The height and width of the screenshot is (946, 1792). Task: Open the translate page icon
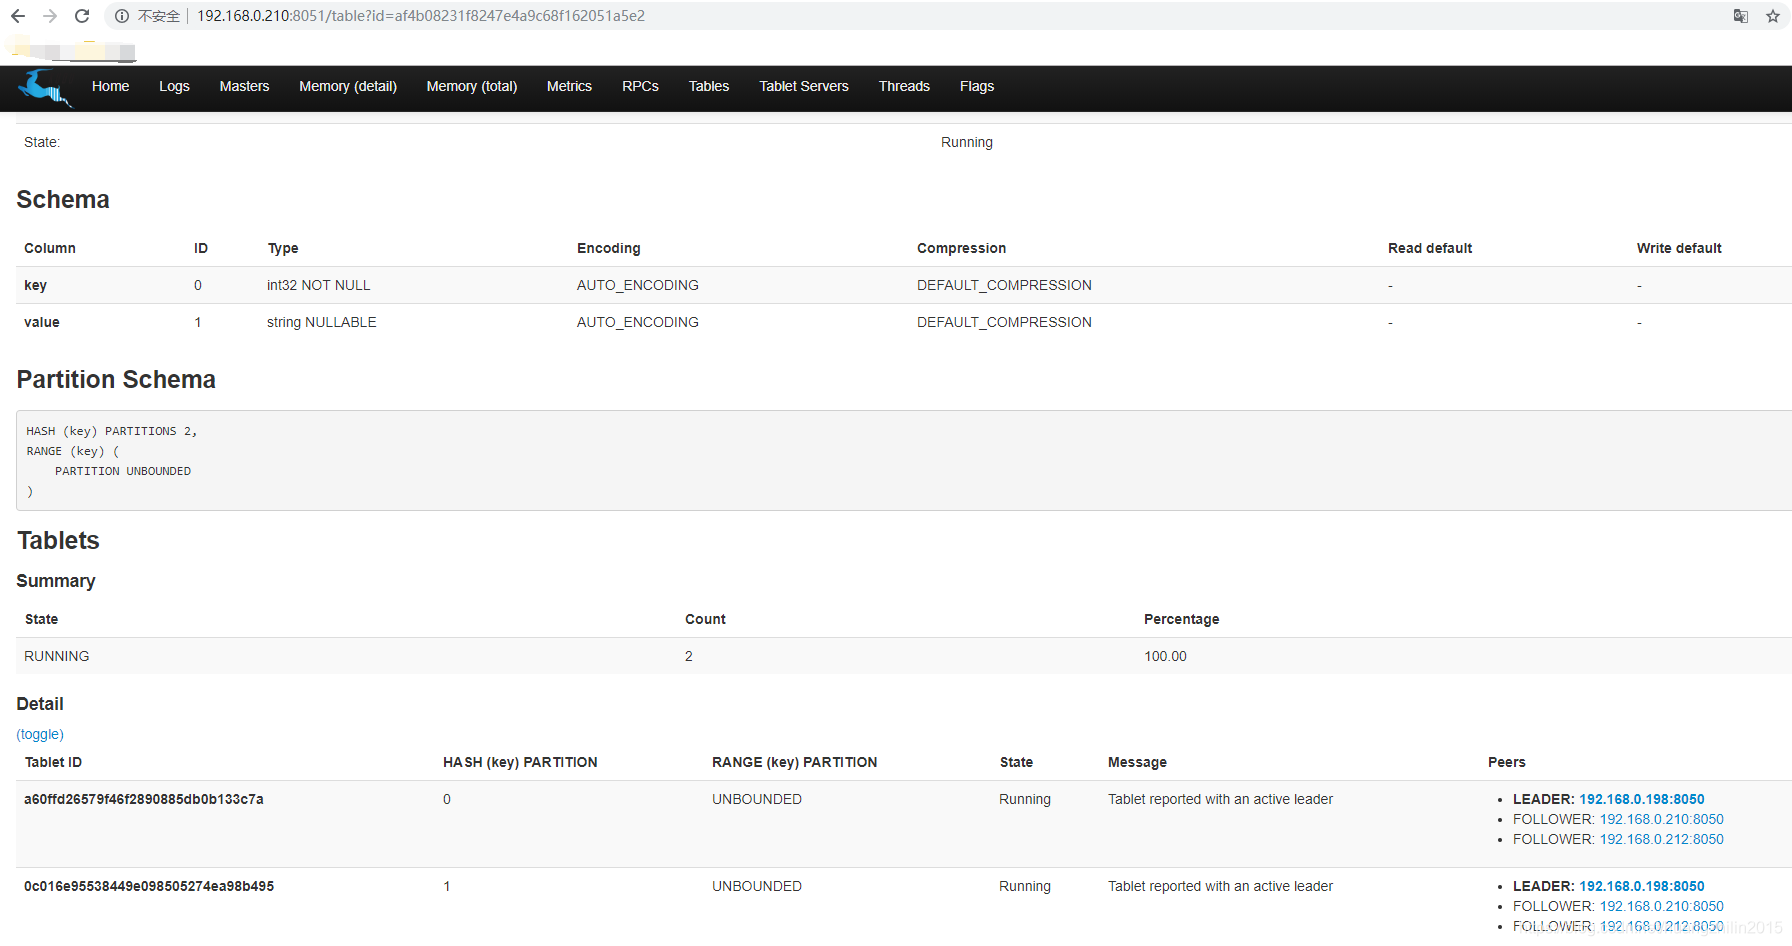(x=1741, y=16)
